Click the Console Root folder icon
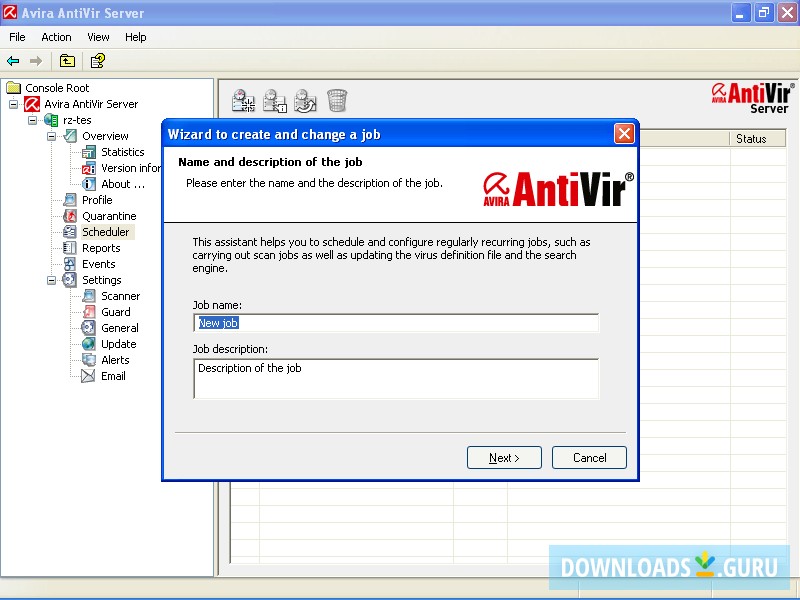 13,88
